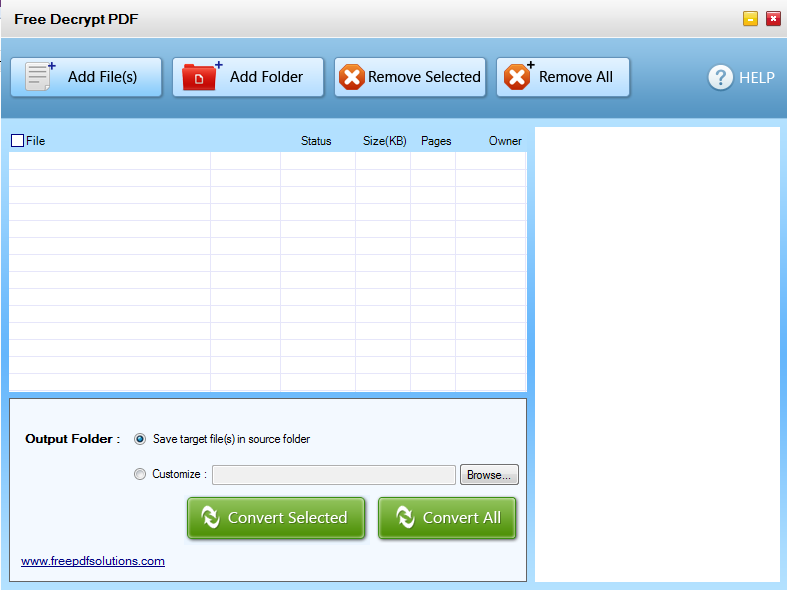Choose the Customize output folder option
This screenshot has width=787, height=590.
coord(140,474)
